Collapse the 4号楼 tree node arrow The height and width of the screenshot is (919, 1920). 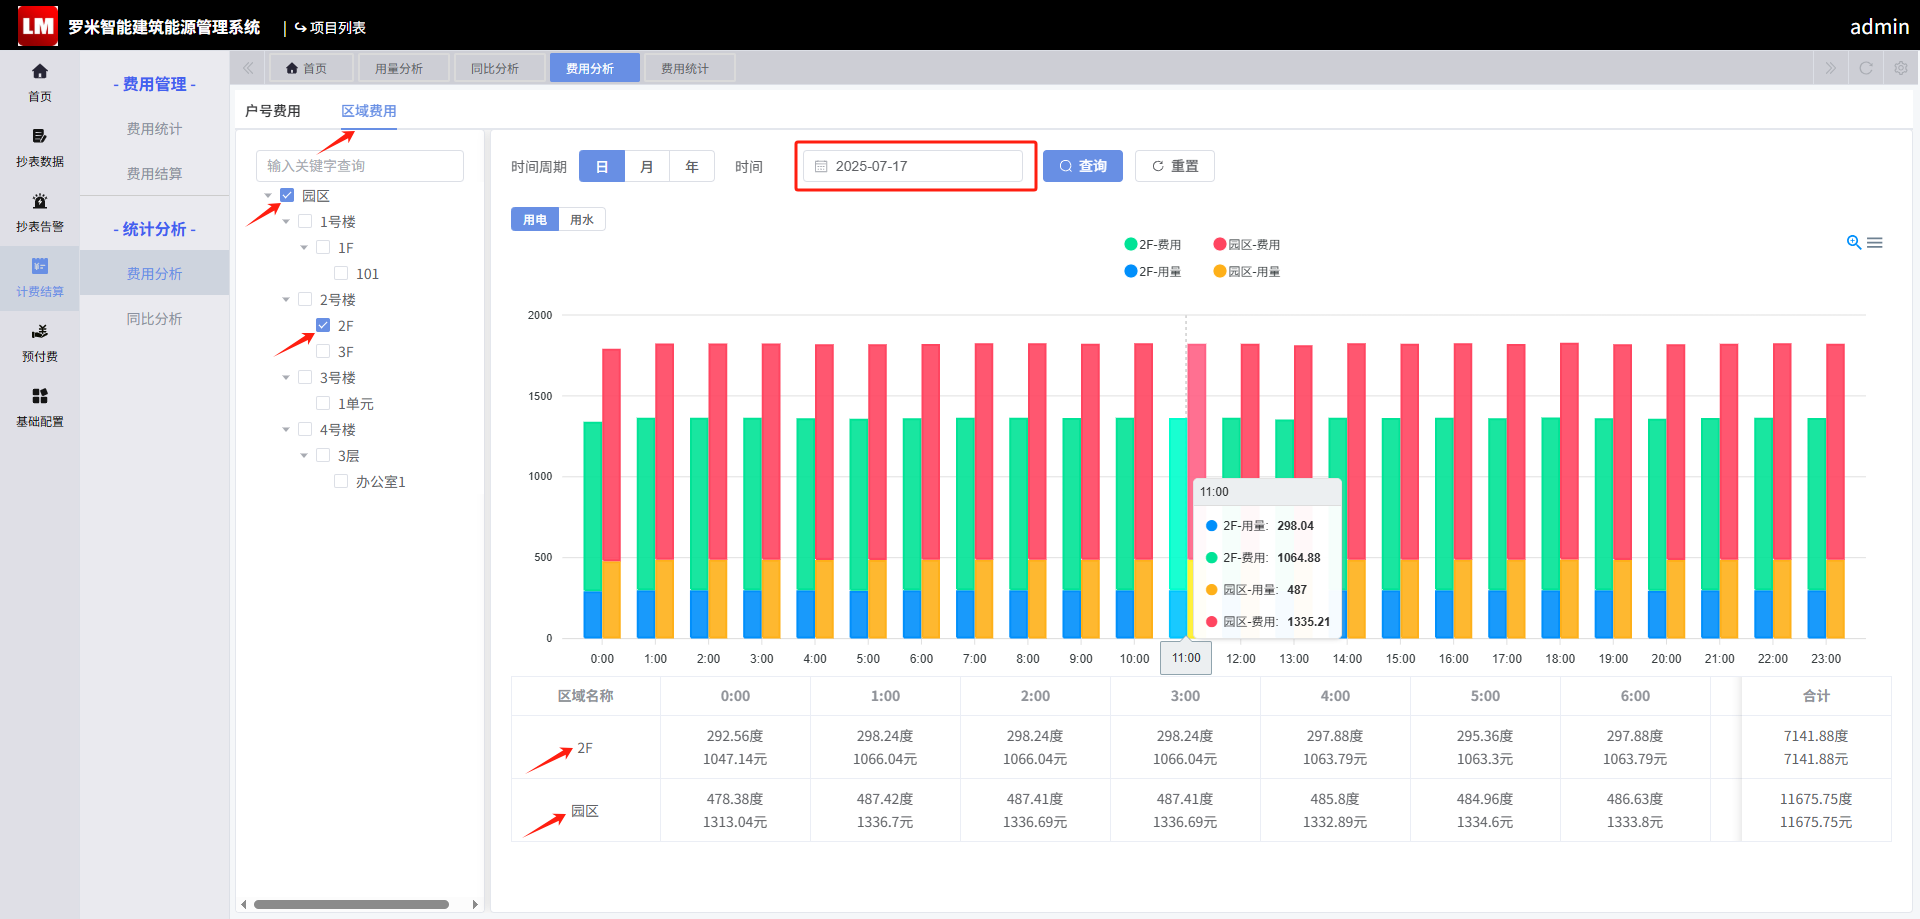pos(286,429)
